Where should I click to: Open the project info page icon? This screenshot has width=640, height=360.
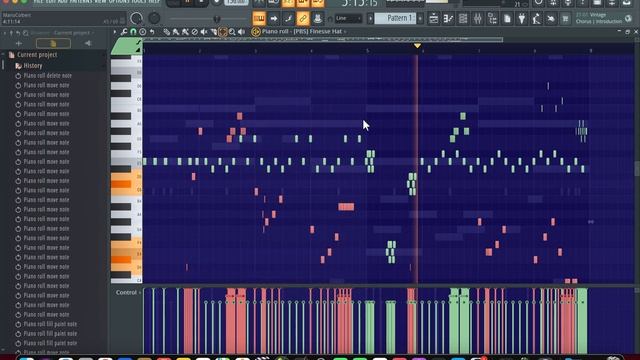pyautogui.click(x=507, y=18)
